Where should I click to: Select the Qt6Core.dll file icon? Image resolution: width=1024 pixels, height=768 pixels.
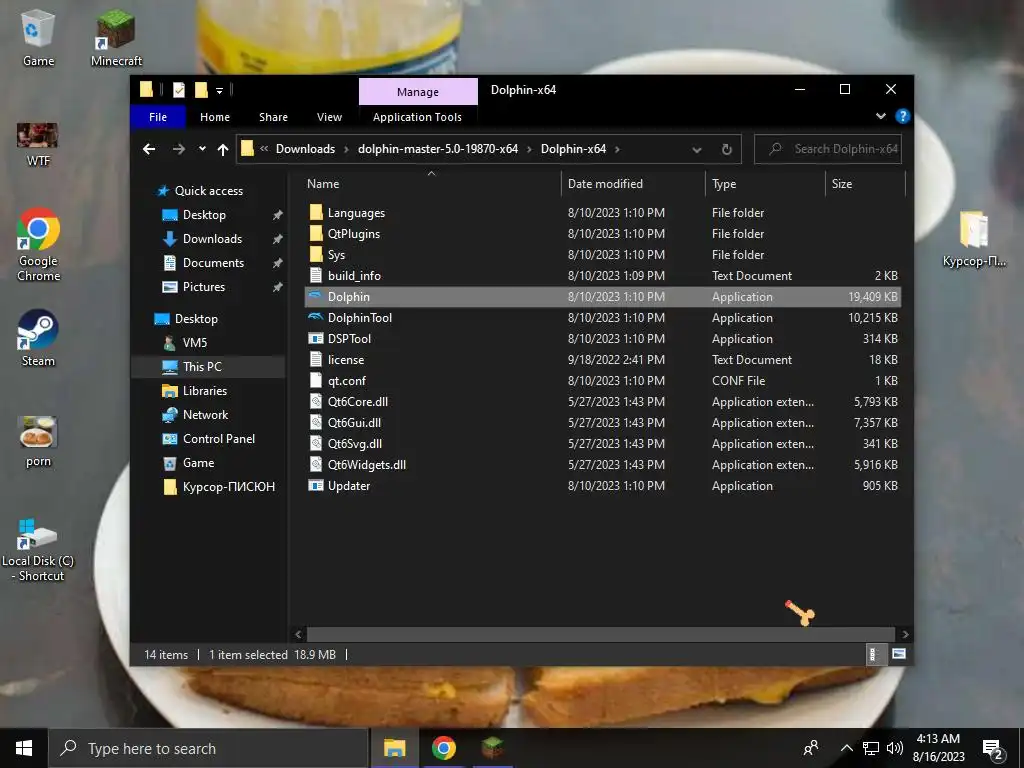click(x=316, y=401)
